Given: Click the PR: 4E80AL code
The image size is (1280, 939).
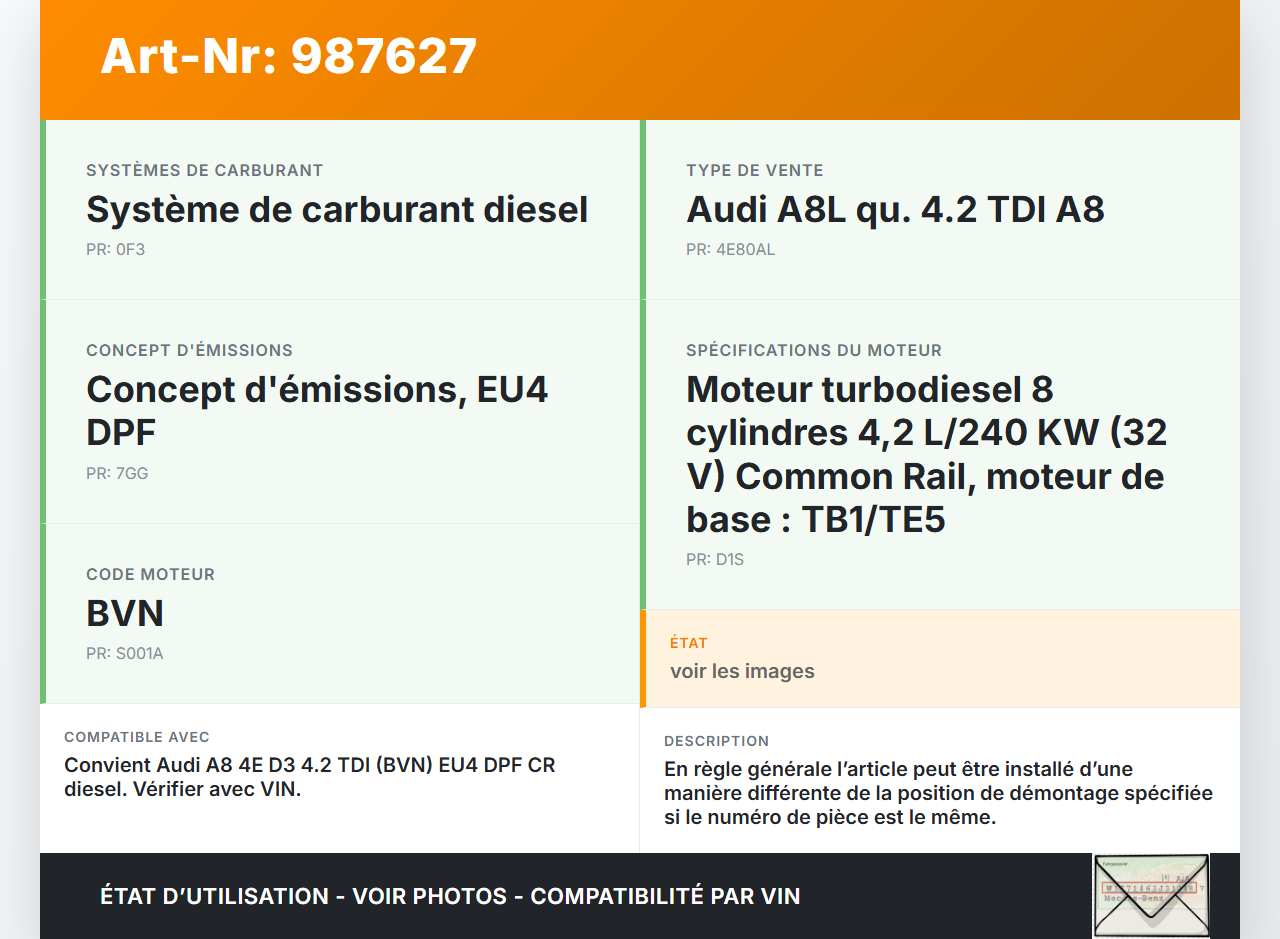Looking at the screenshot, I should tap(730, 249).
